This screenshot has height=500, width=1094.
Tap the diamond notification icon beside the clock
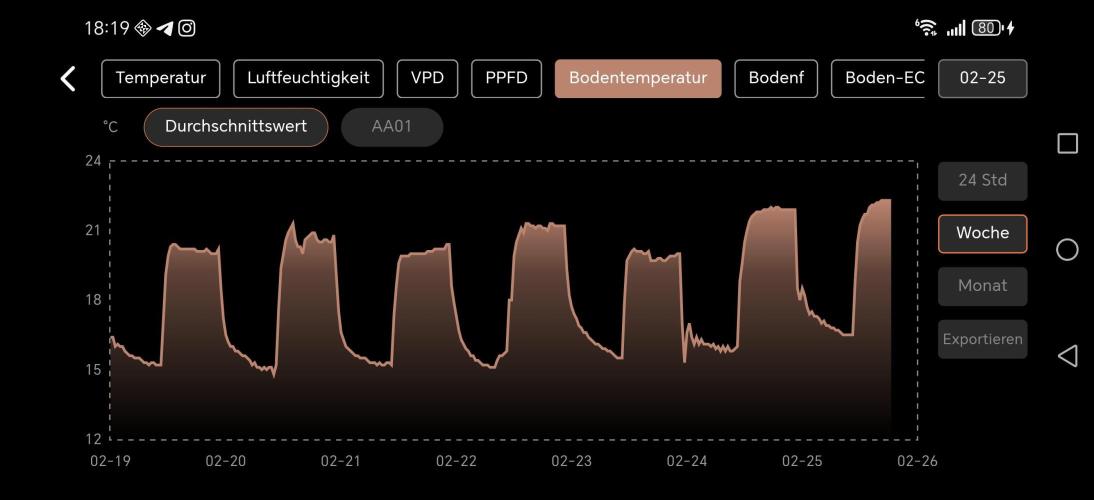click(142, 28)
